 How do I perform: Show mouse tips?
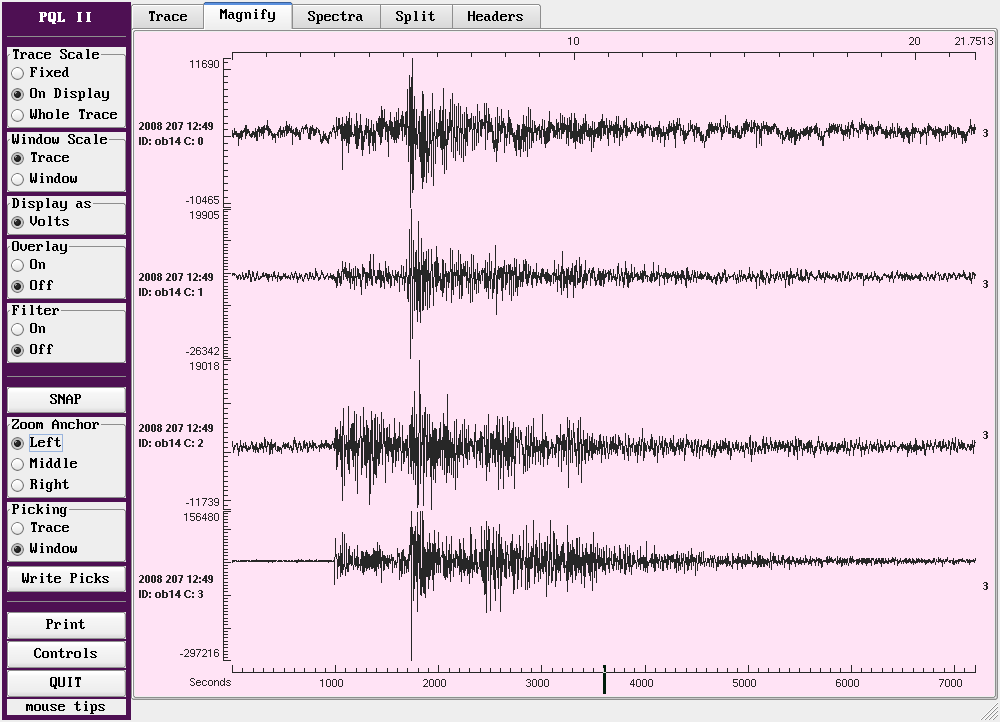coord(66,707)
